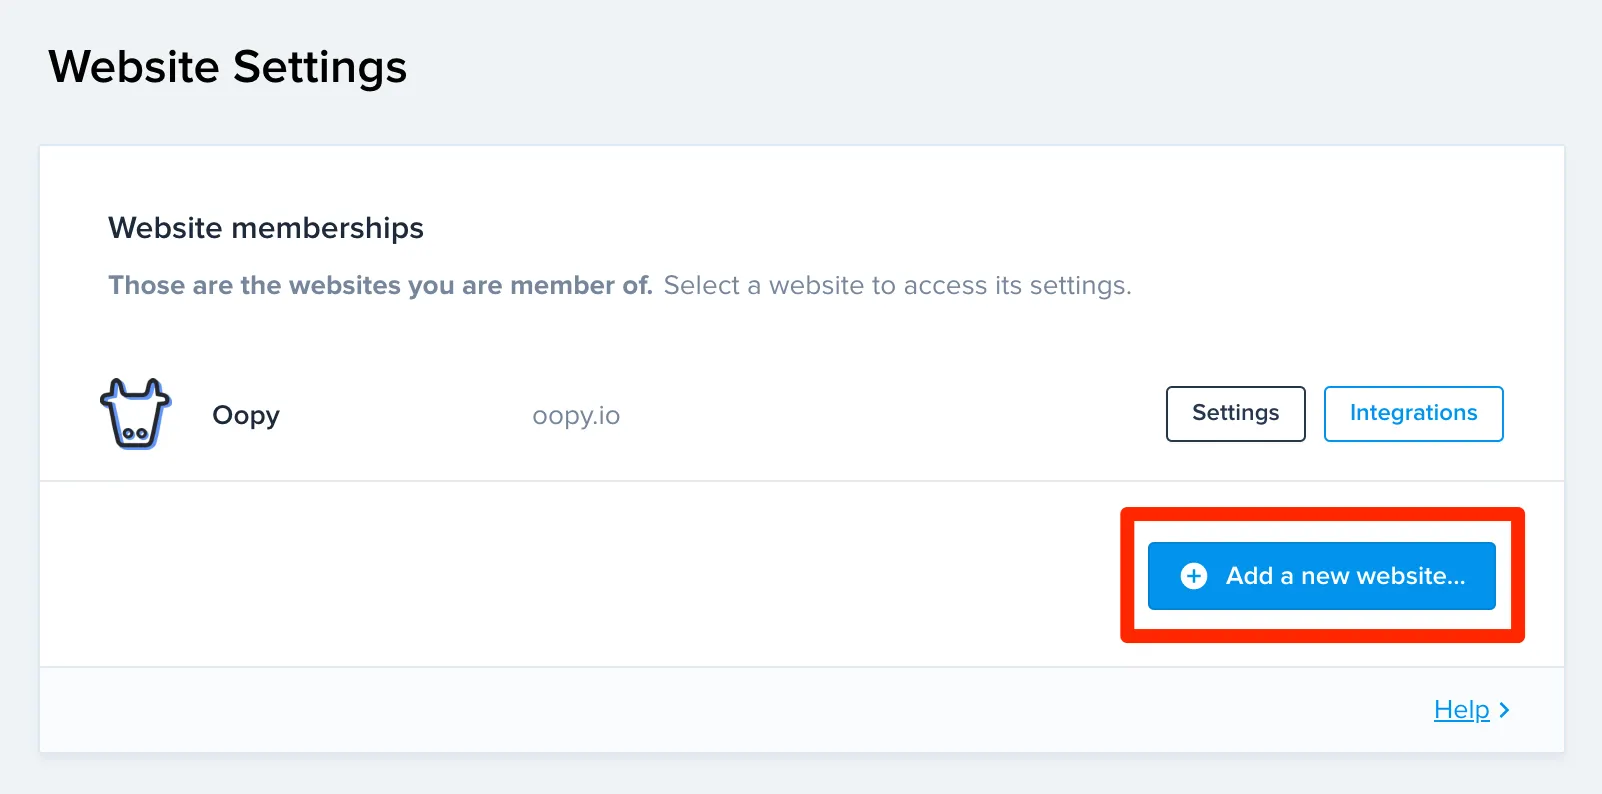Click the Oopy cow logo icon
Viewport: 1602px width, 794px height.
136,414
